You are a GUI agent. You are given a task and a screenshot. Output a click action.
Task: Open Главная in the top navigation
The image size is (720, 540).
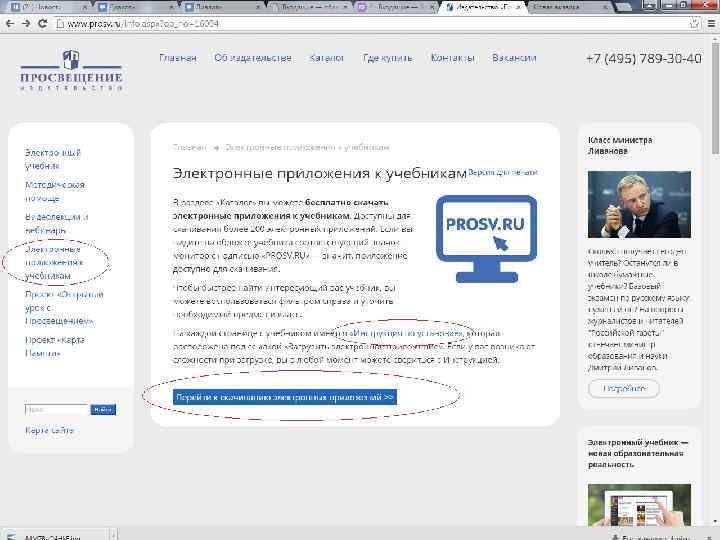pos(178,58)
